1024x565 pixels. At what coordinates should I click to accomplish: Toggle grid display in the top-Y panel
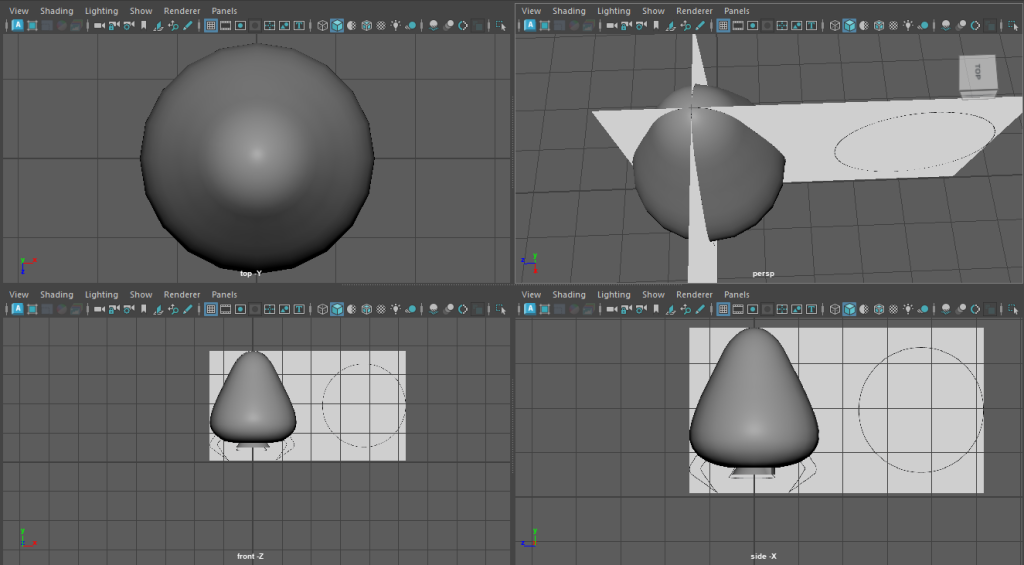212,26
